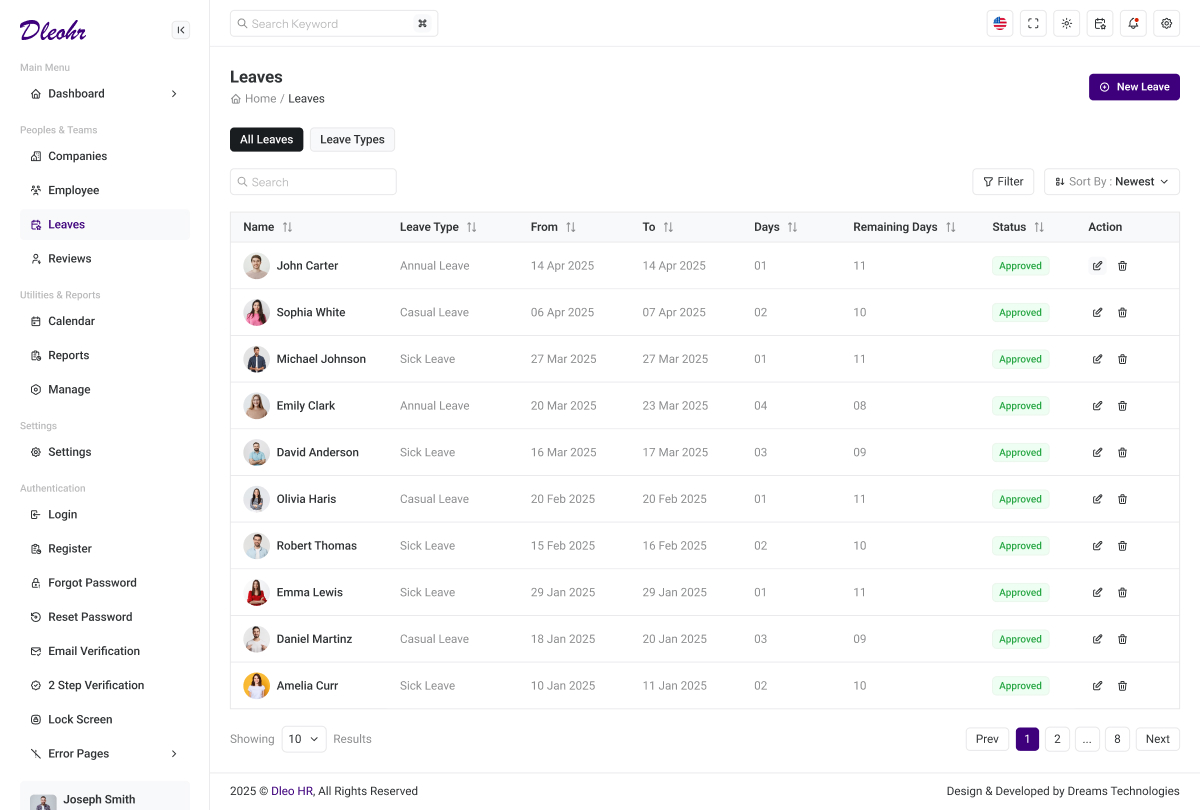Create a New Leave
Viewport: 1200px width, 810px height.
pos(1134,87)
